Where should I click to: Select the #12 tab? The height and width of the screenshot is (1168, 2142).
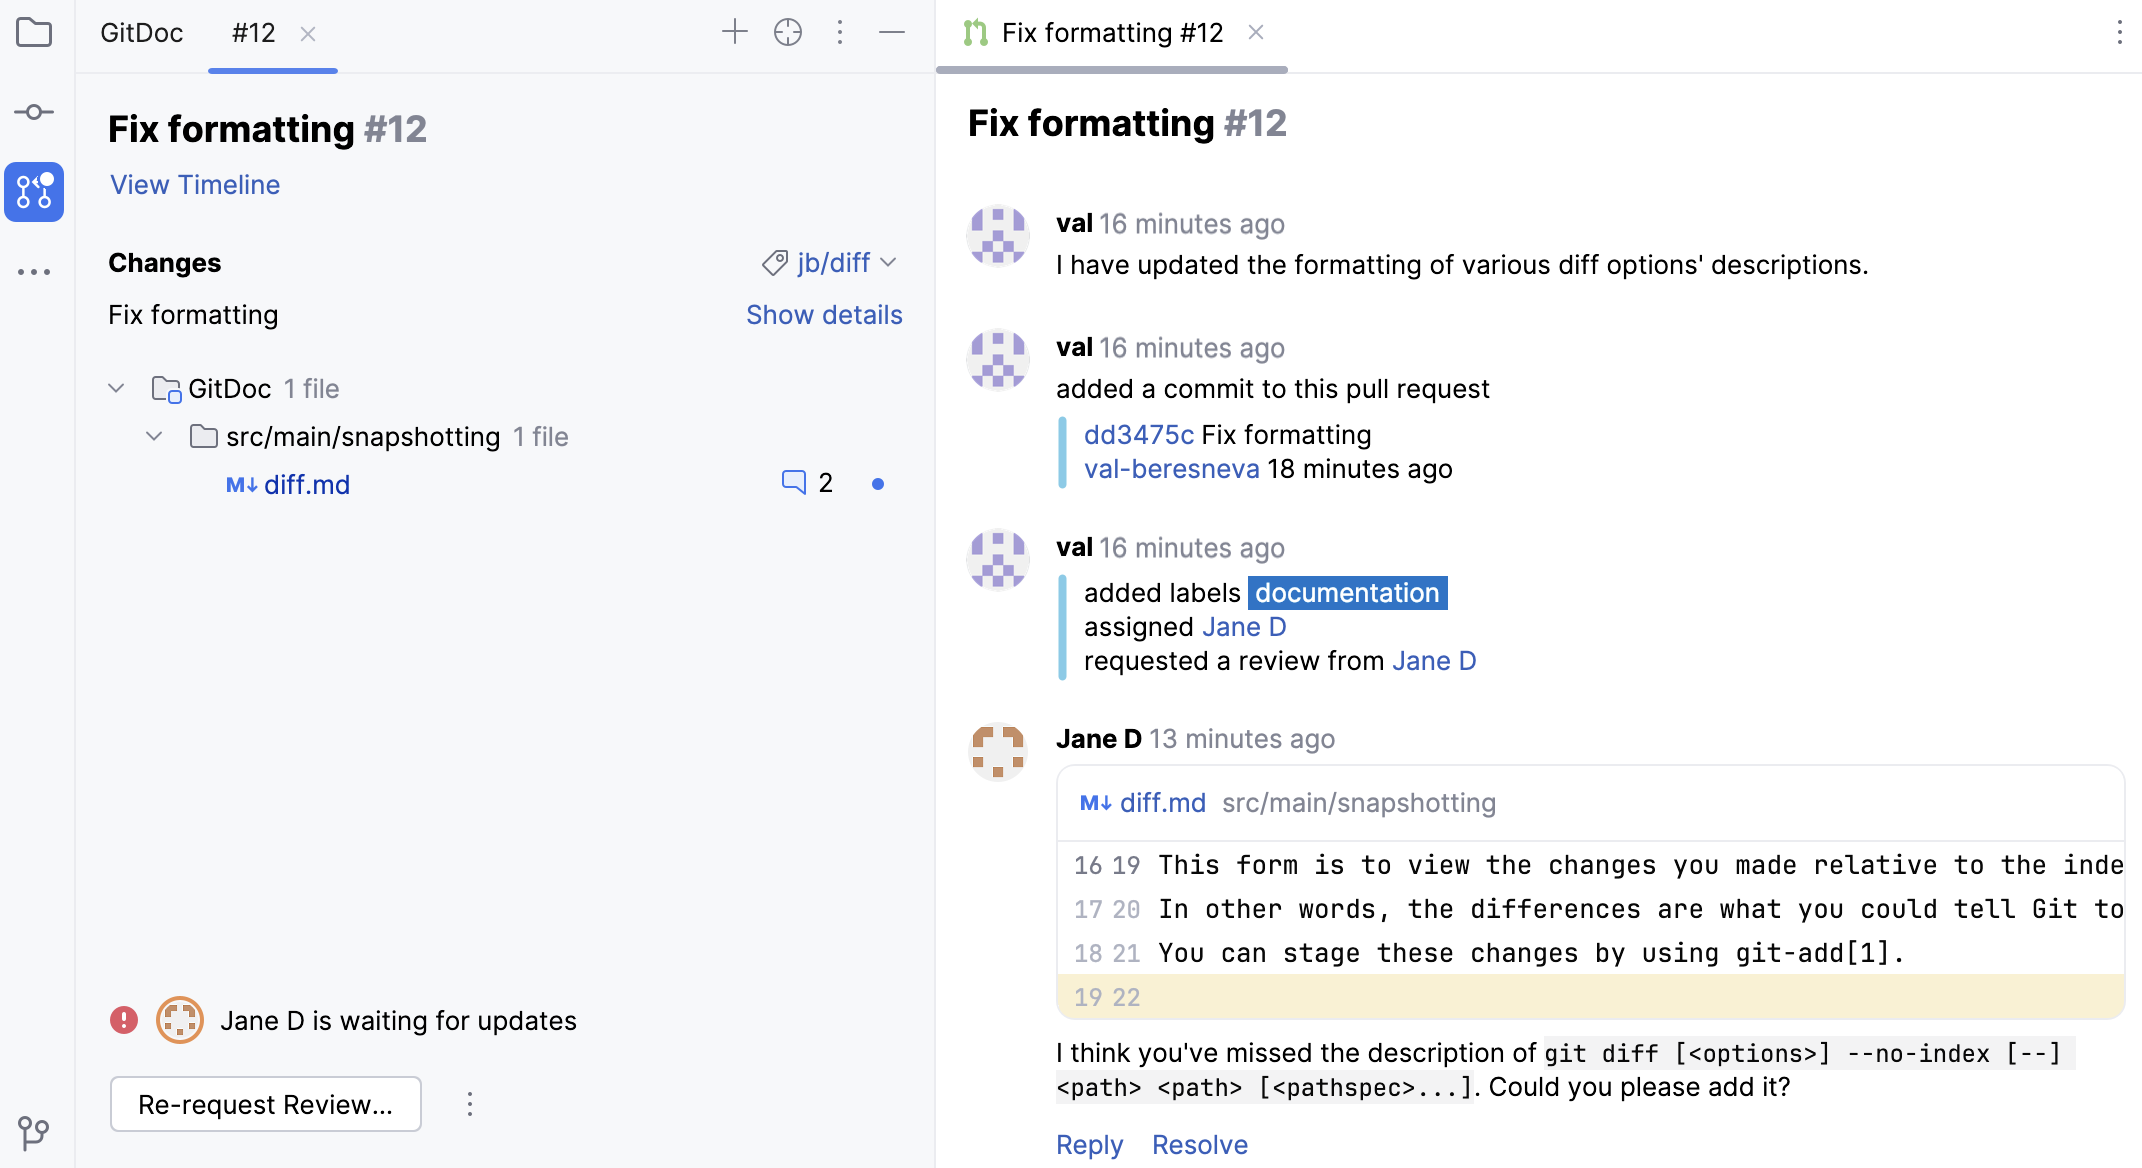[253, 32]
